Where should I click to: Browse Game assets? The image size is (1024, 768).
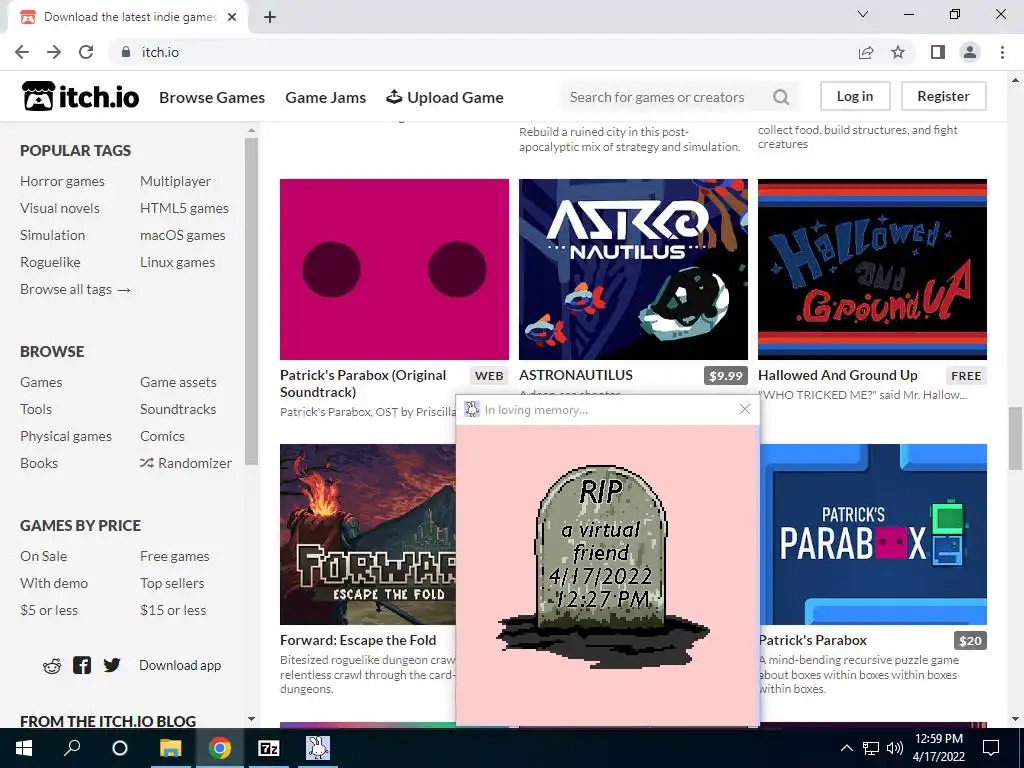tap(178, 382)
